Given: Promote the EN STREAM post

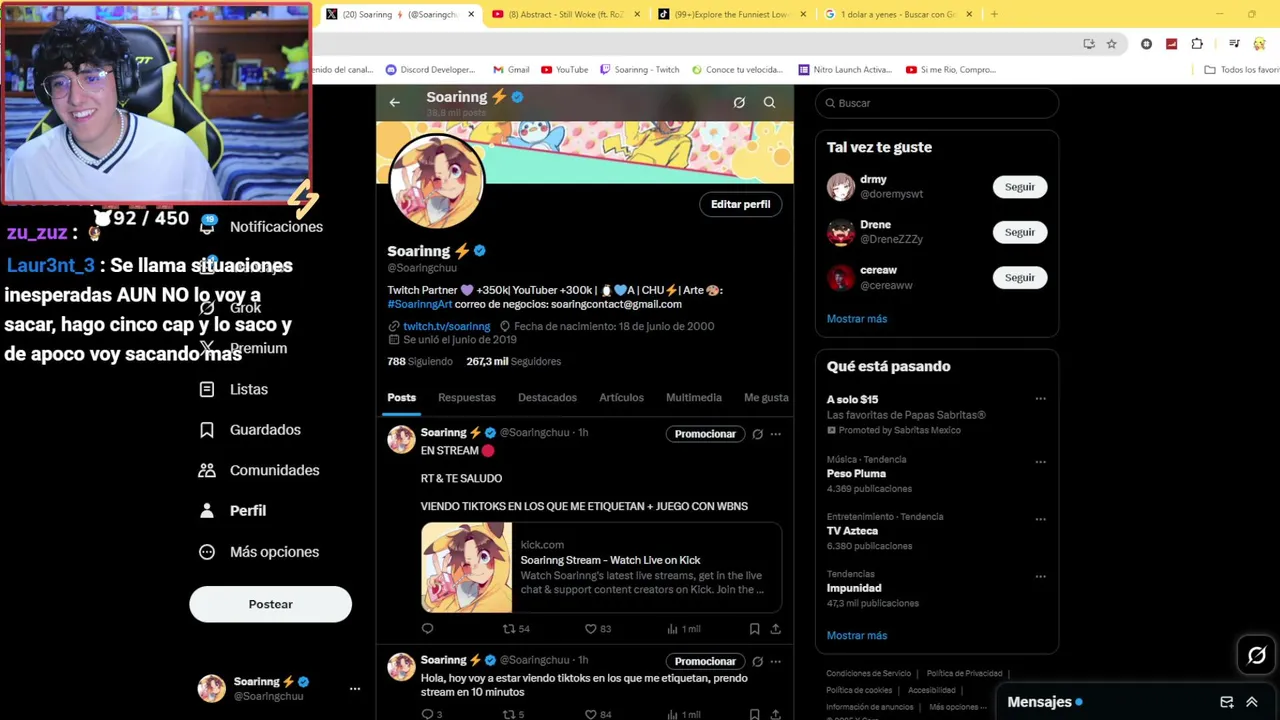Looking at the screenshot, I should pos(705,434).
